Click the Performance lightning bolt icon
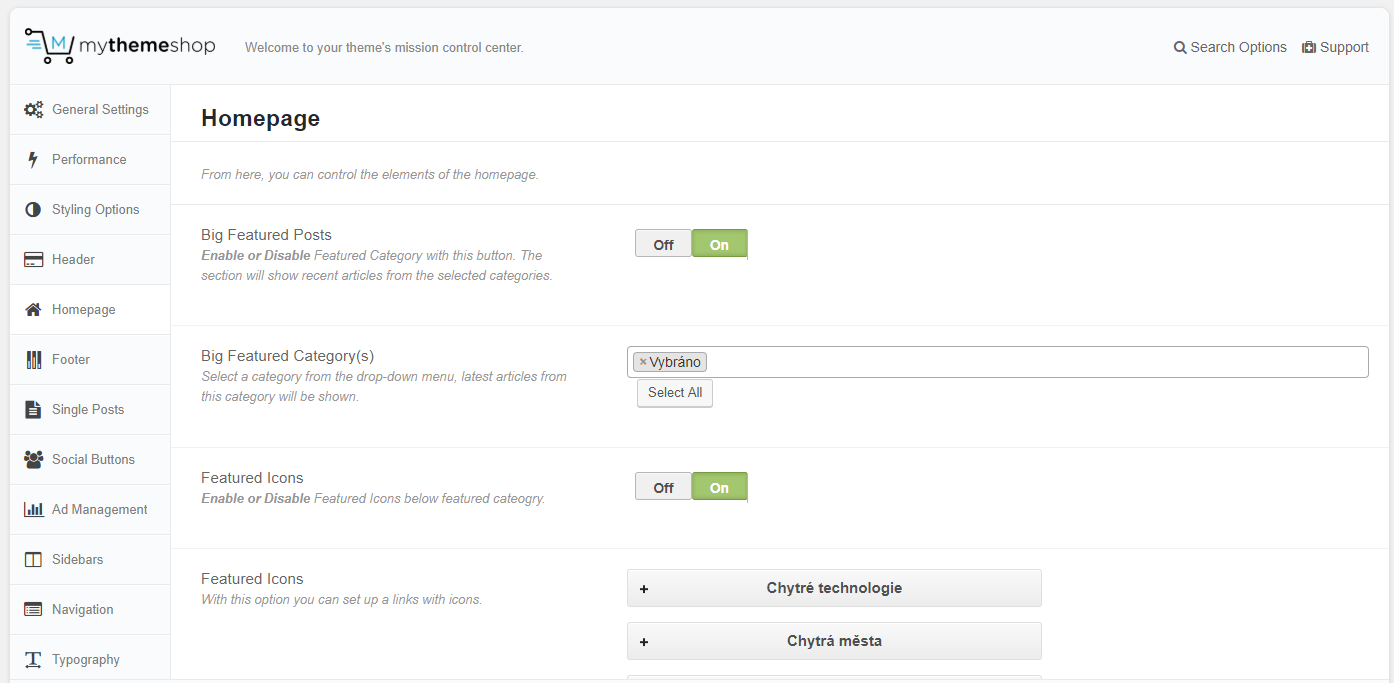This screenshot has height=683, width=1394. (x=33, y=160)
